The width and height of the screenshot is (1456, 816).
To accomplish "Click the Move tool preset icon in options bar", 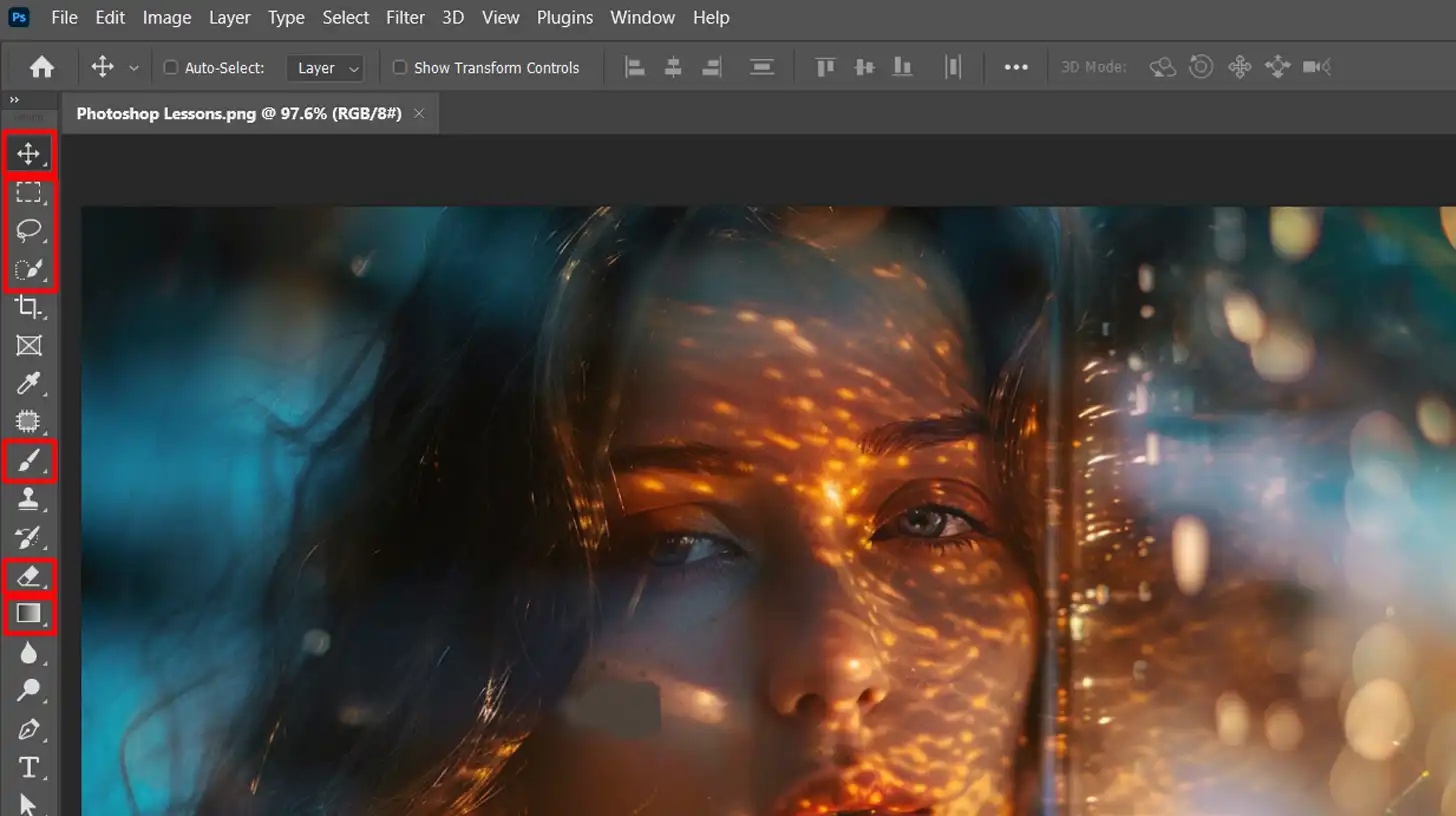I will pyautogui.click(x=102, y=67).
